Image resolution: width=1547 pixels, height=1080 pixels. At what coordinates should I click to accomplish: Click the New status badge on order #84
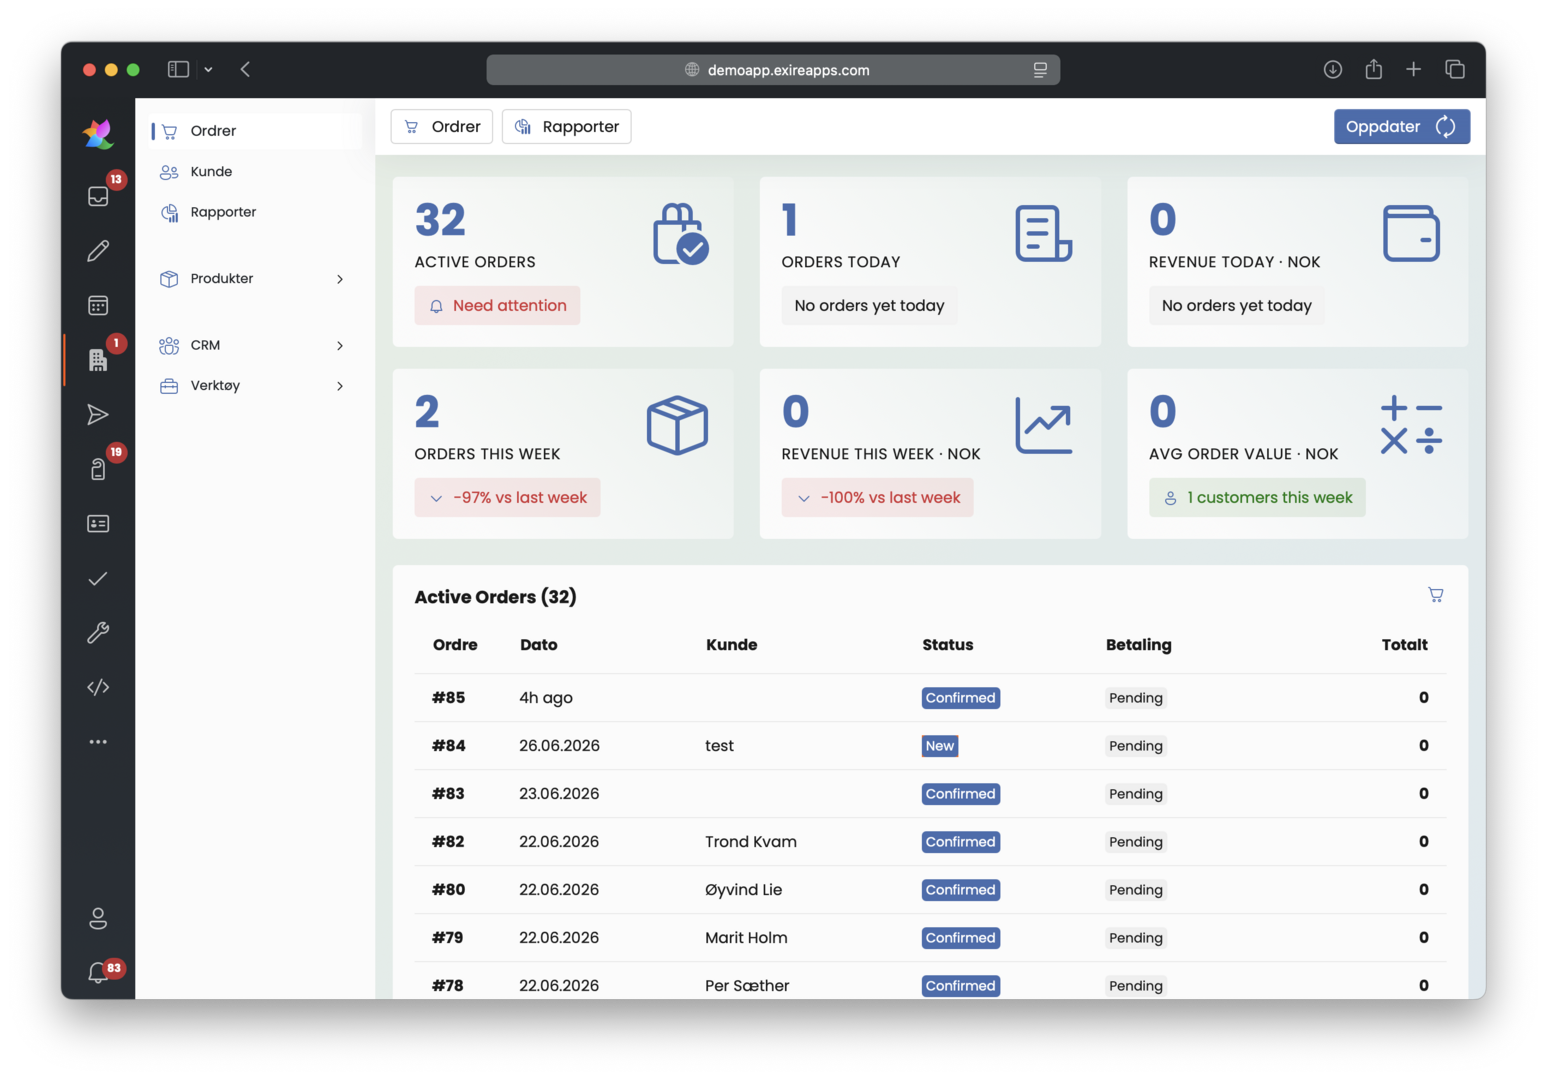(x=940, y=746)
